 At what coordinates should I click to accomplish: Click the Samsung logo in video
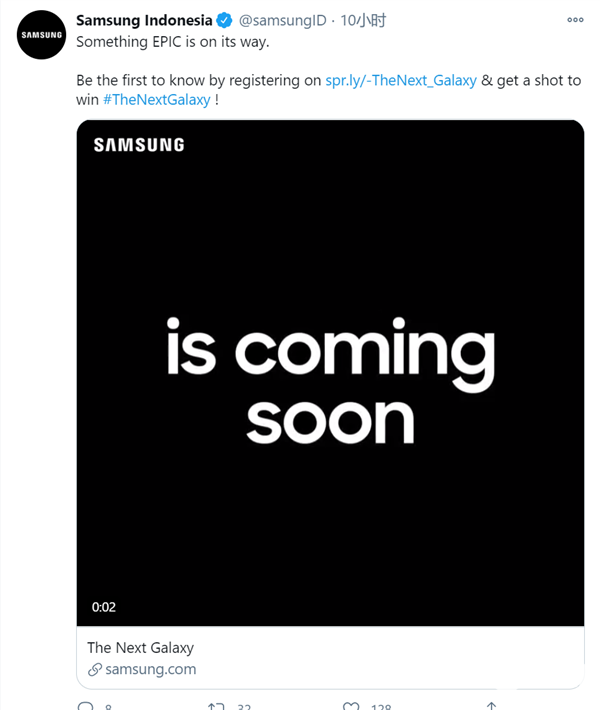tap(139, 145)
